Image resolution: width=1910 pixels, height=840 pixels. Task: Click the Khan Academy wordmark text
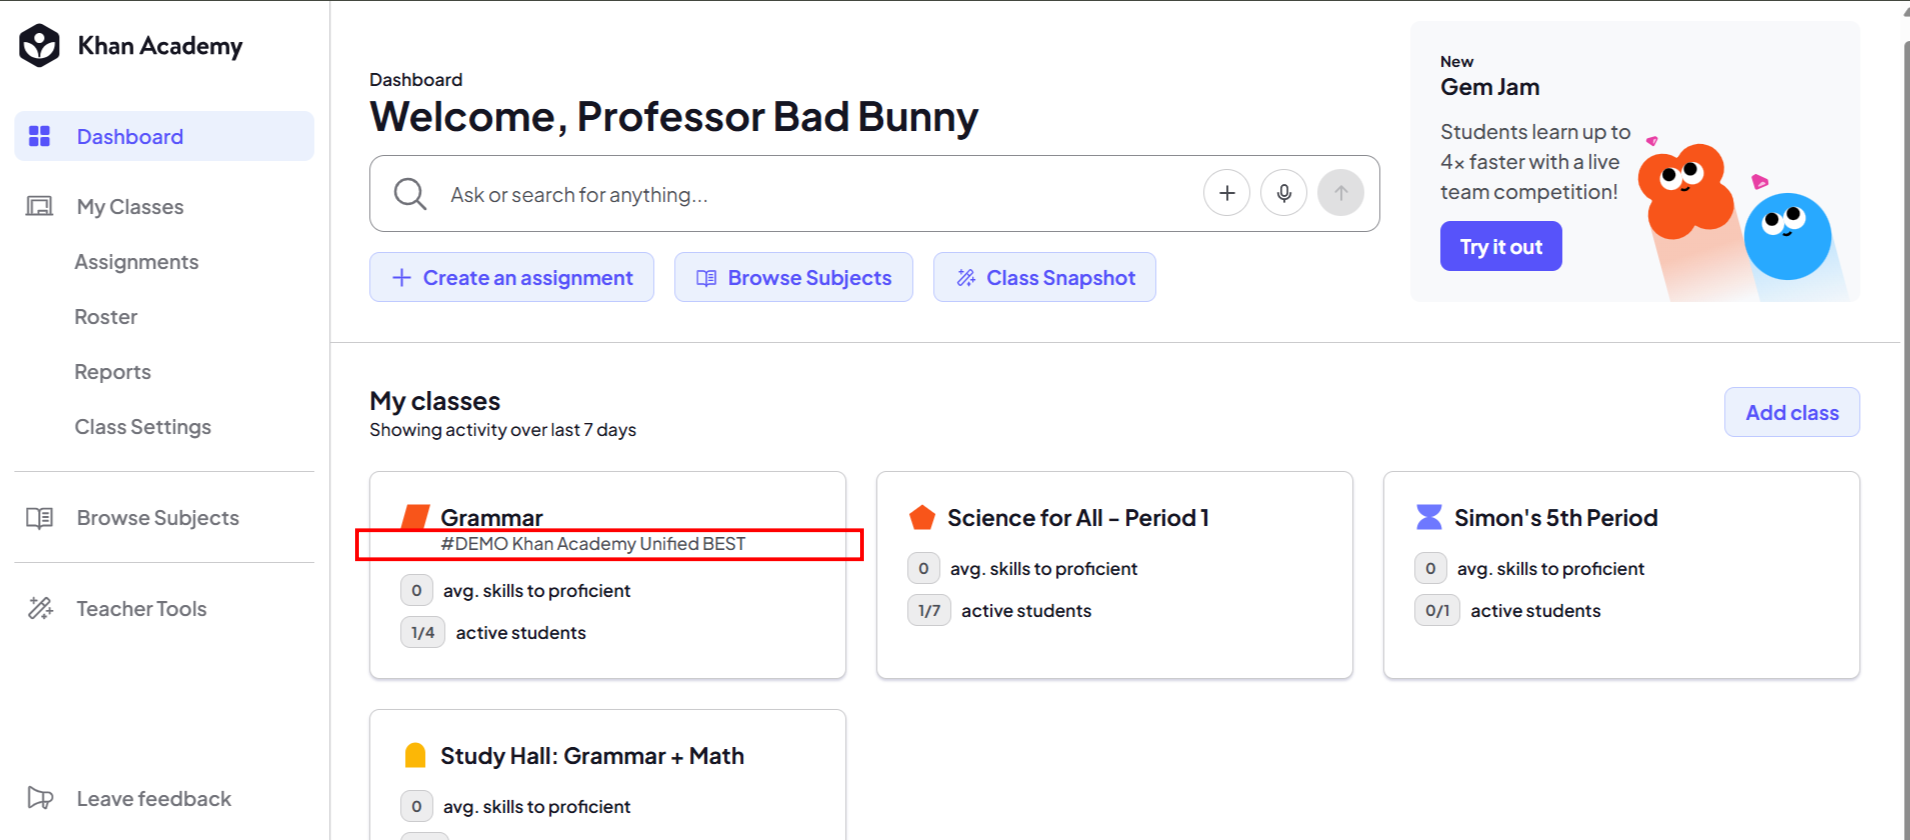(x=160, y=46)
